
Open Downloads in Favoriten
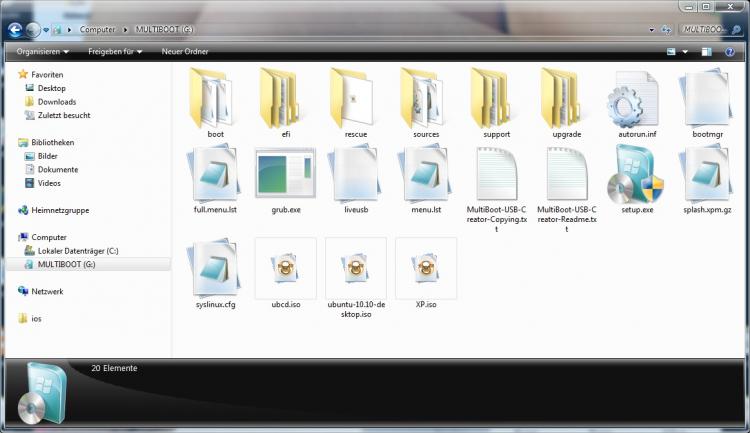point(57,101)
